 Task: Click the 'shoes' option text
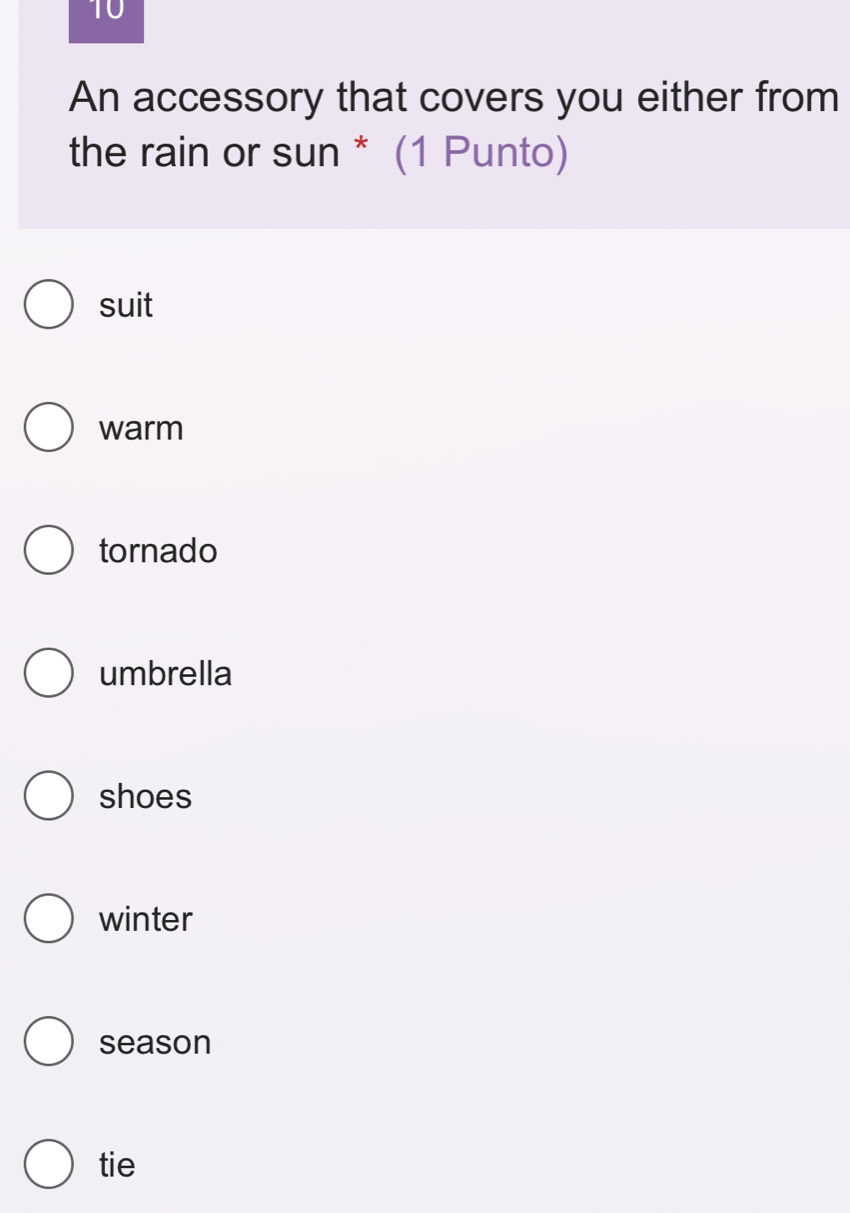145,797
